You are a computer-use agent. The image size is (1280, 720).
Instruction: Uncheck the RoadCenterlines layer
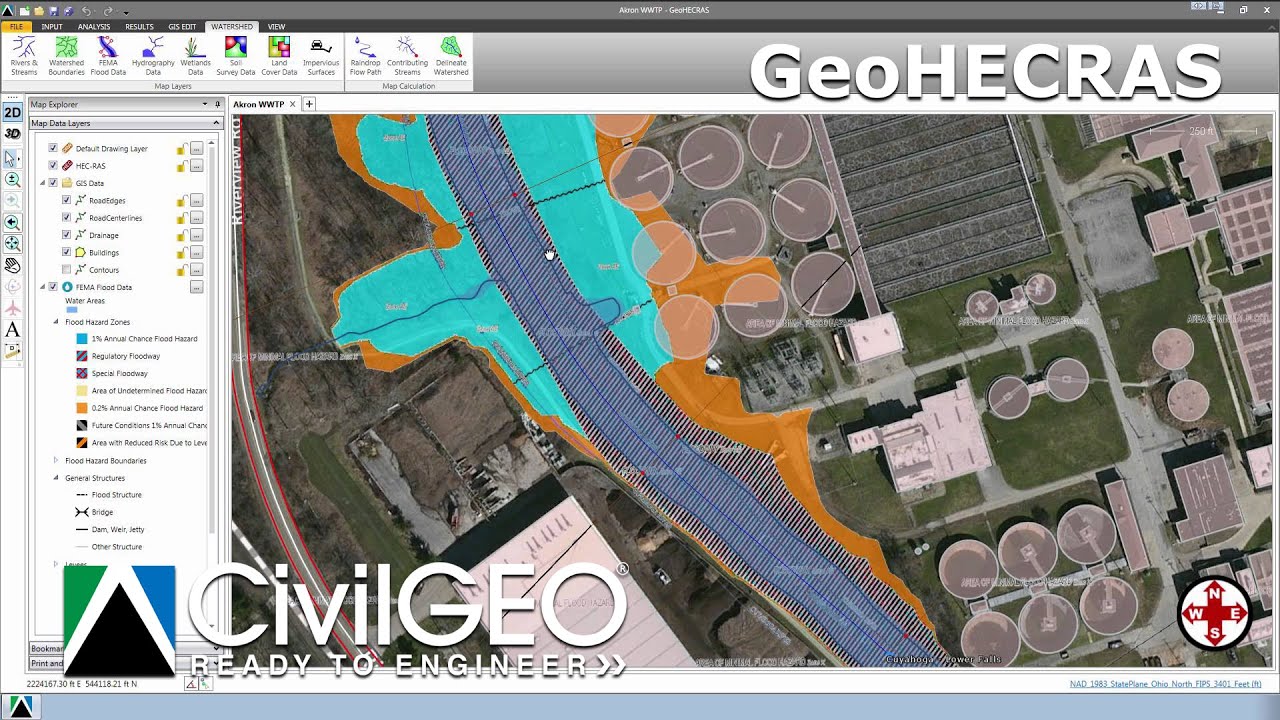(67, 217)
